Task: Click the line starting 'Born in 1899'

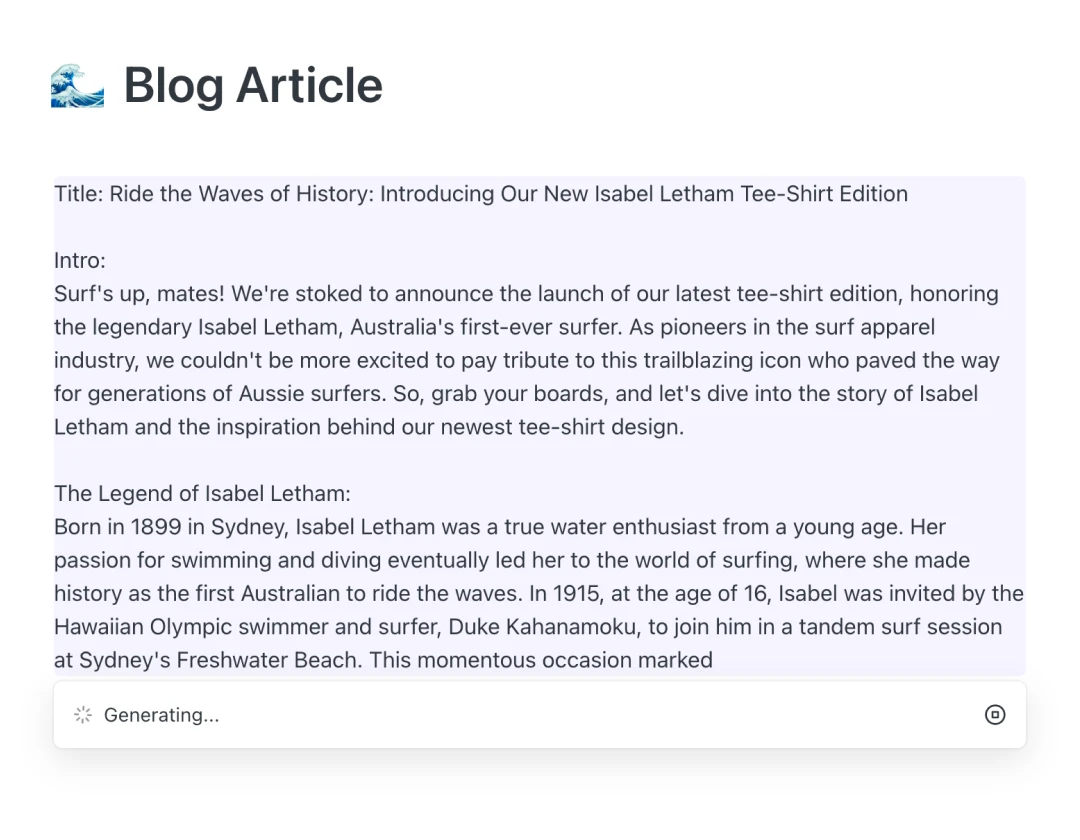Action: [x=500, y=527]
